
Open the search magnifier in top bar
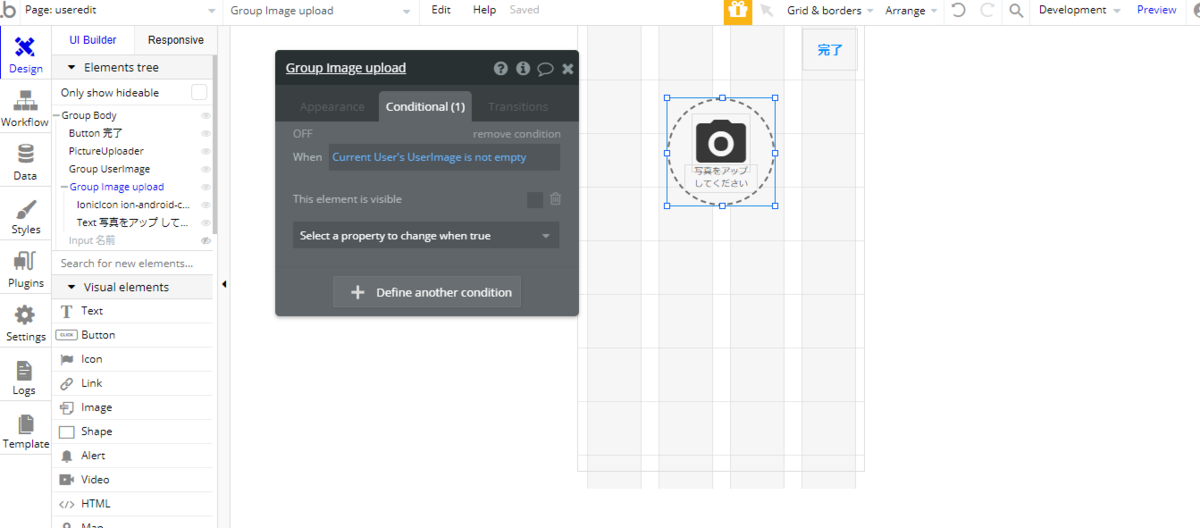click(x=1016, y=10)
